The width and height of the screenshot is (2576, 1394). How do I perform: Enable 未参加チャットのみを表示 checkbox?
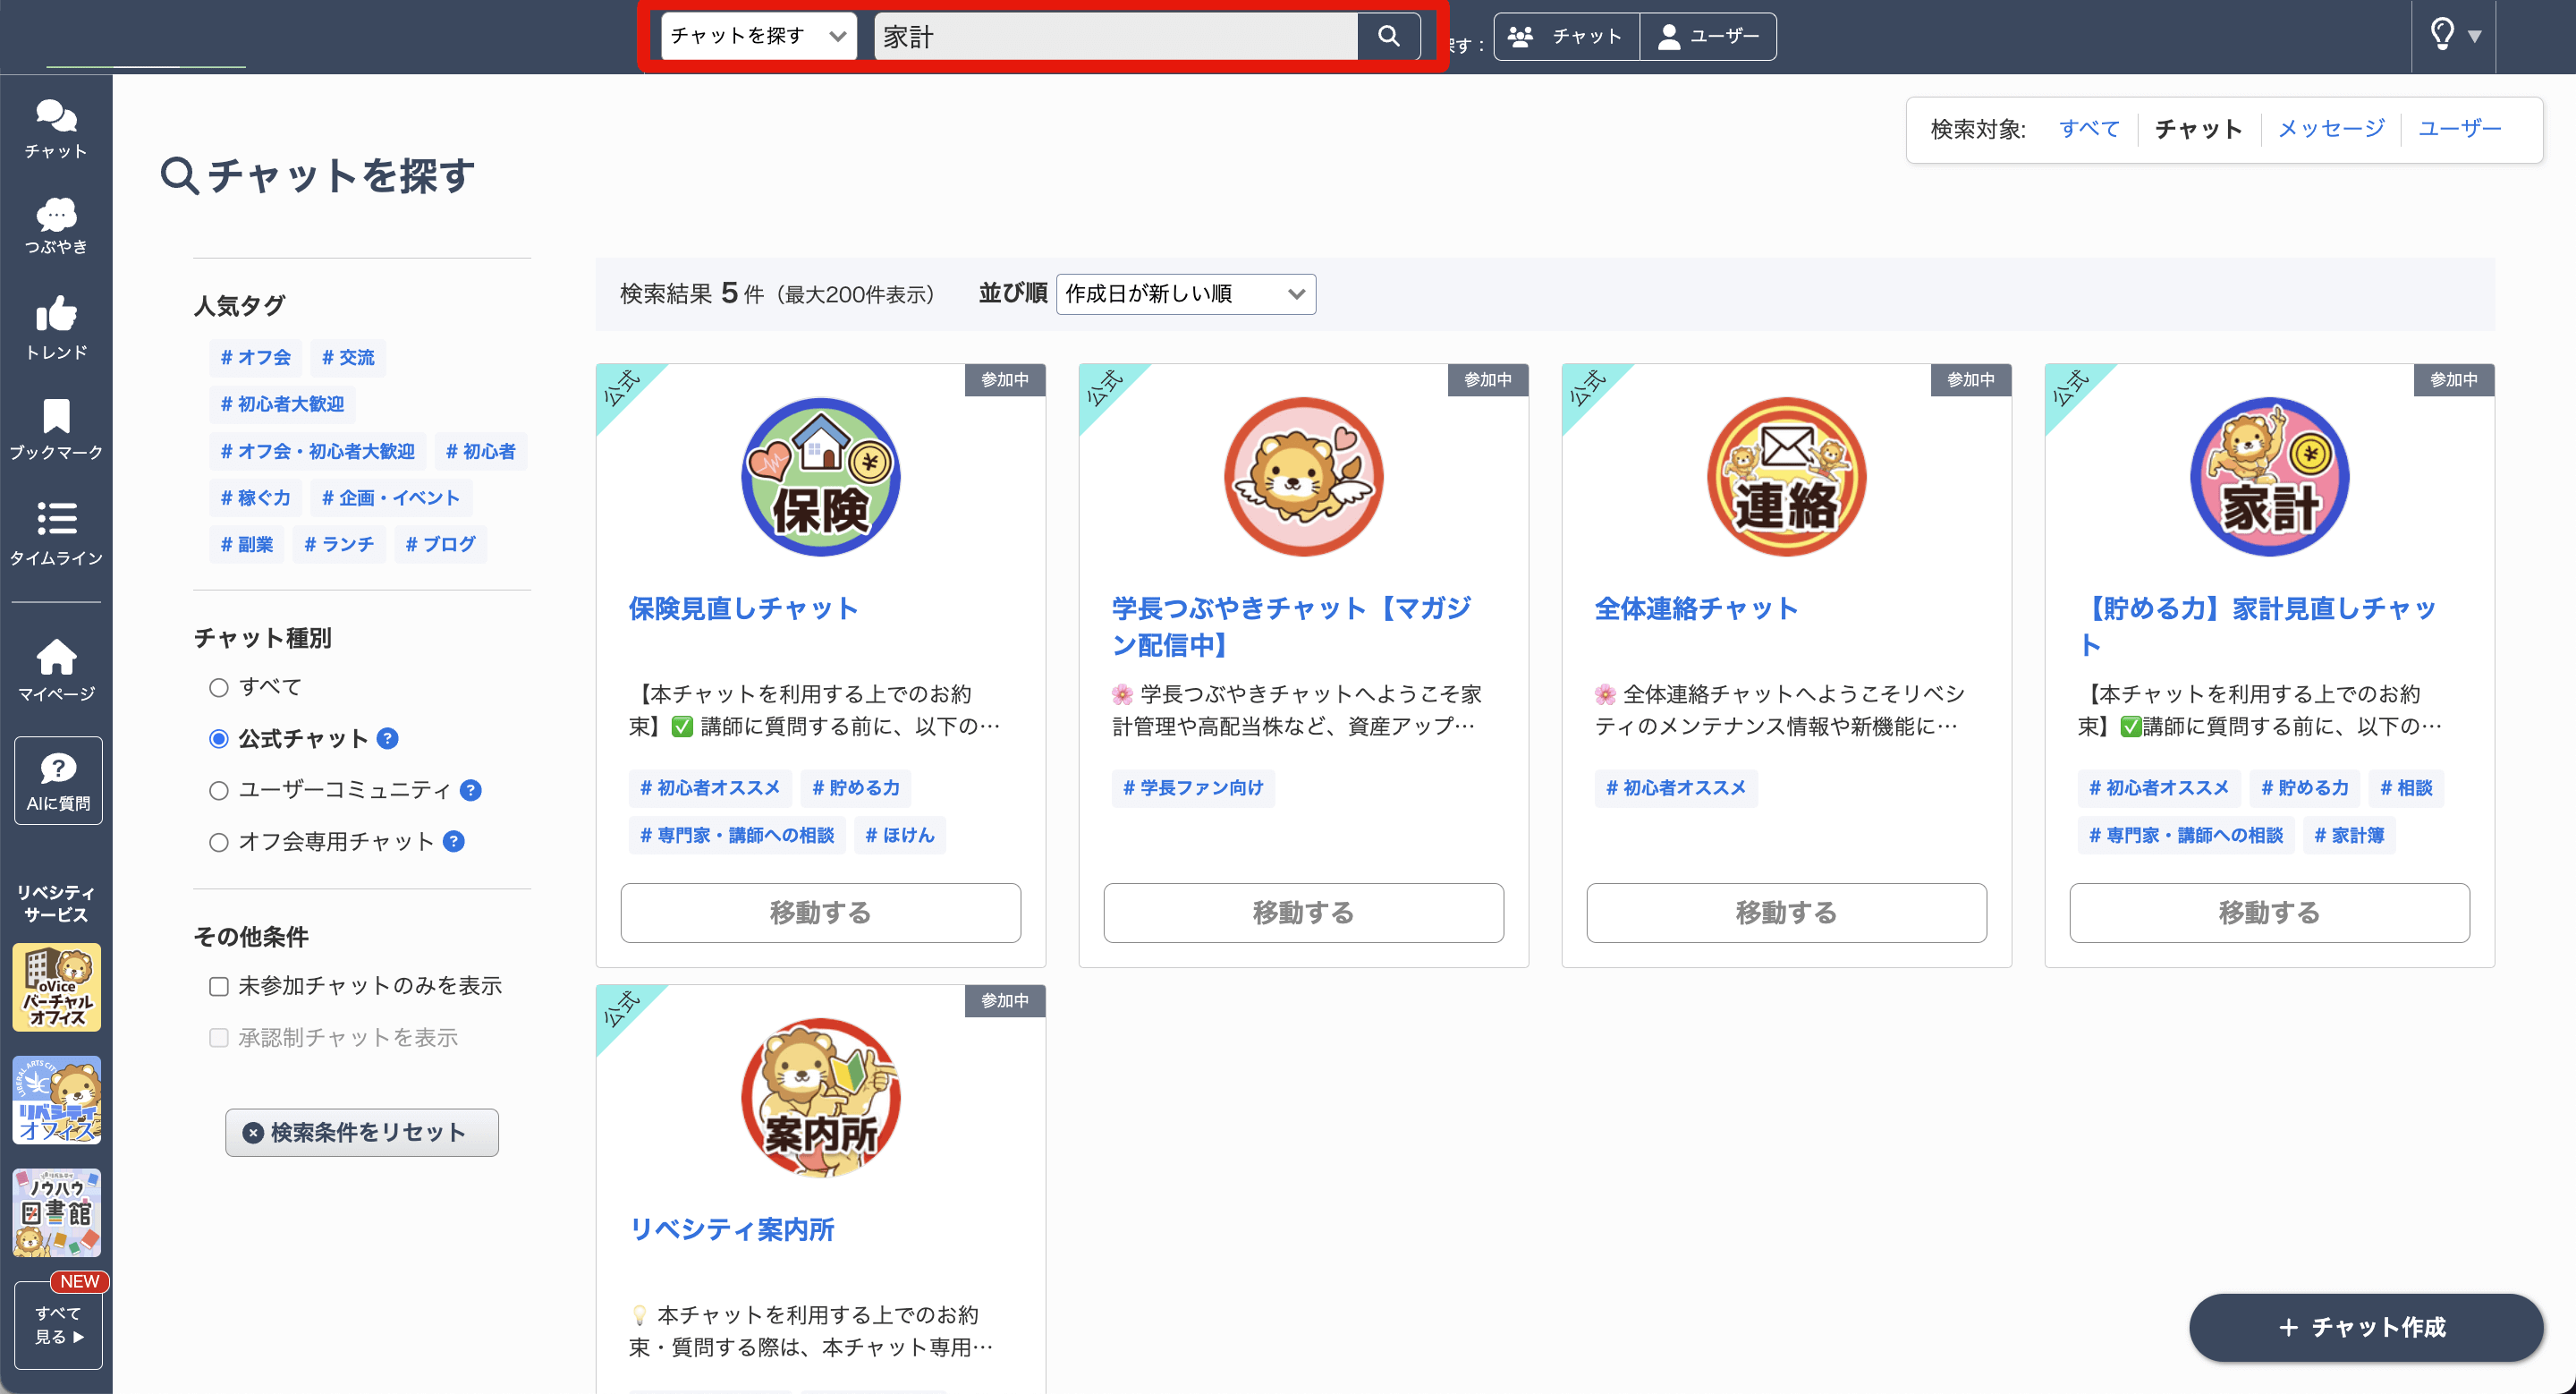coord(218,986)
